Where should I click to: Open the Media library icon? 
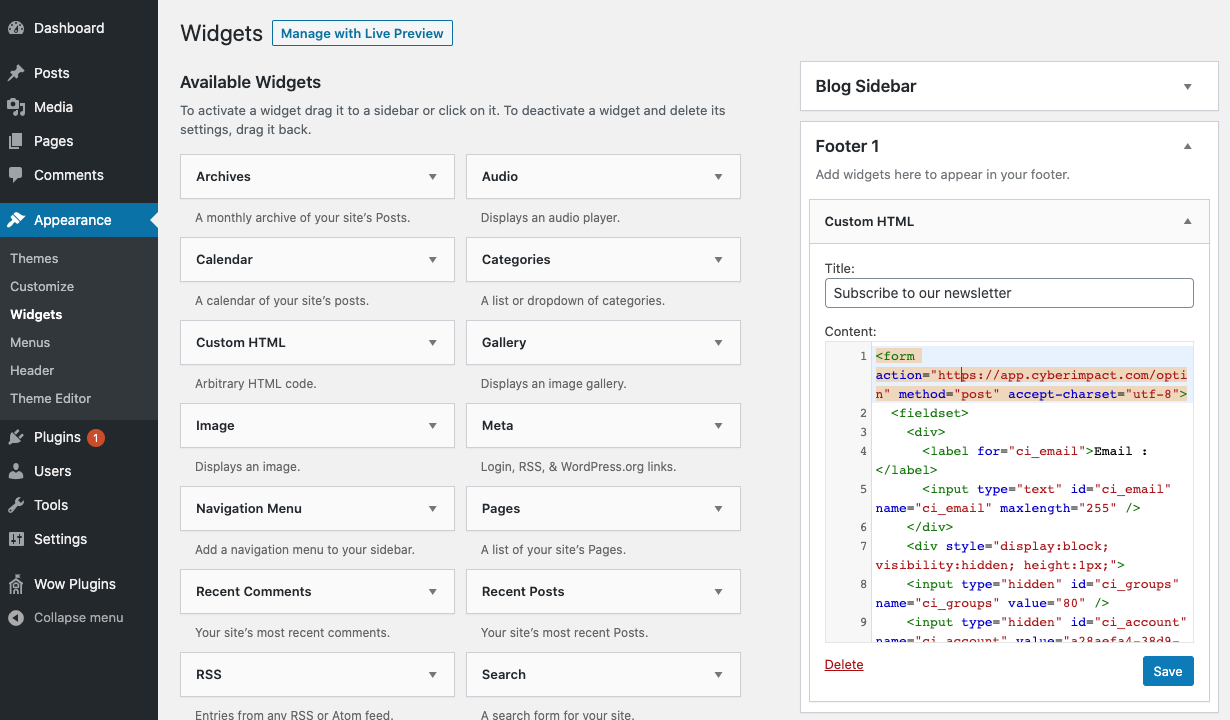click(18, 106)
